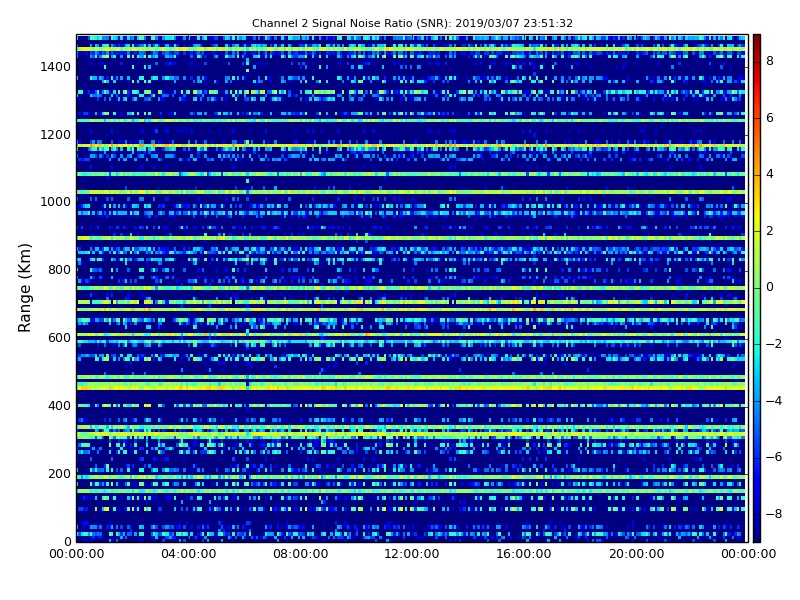Click the 600 range tick label

(x=59, y=338)
